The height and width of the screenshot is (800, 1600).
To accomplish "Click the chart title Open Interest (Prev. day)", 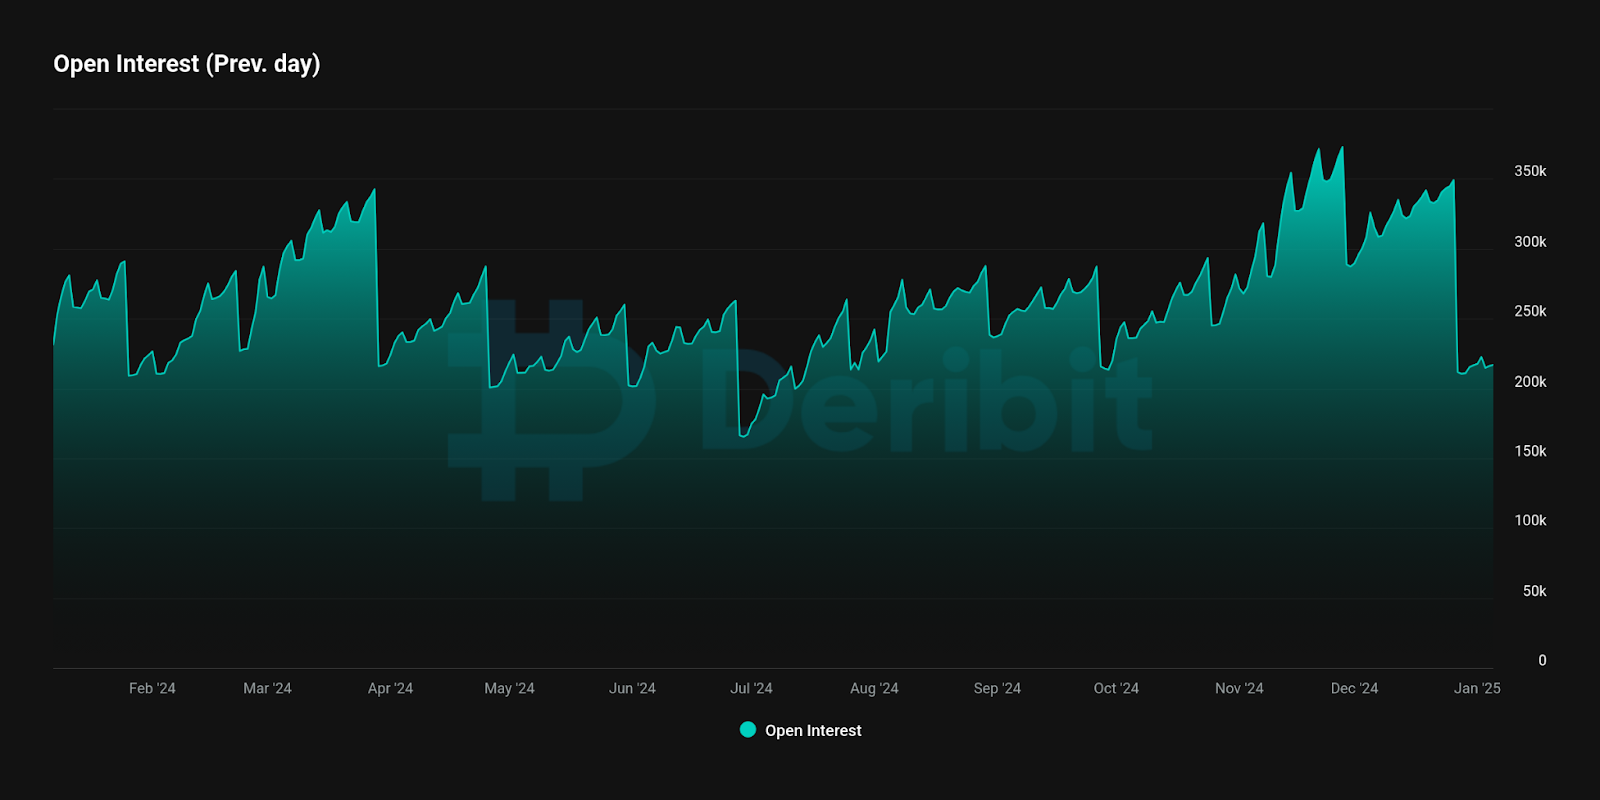I will [187, 64].
